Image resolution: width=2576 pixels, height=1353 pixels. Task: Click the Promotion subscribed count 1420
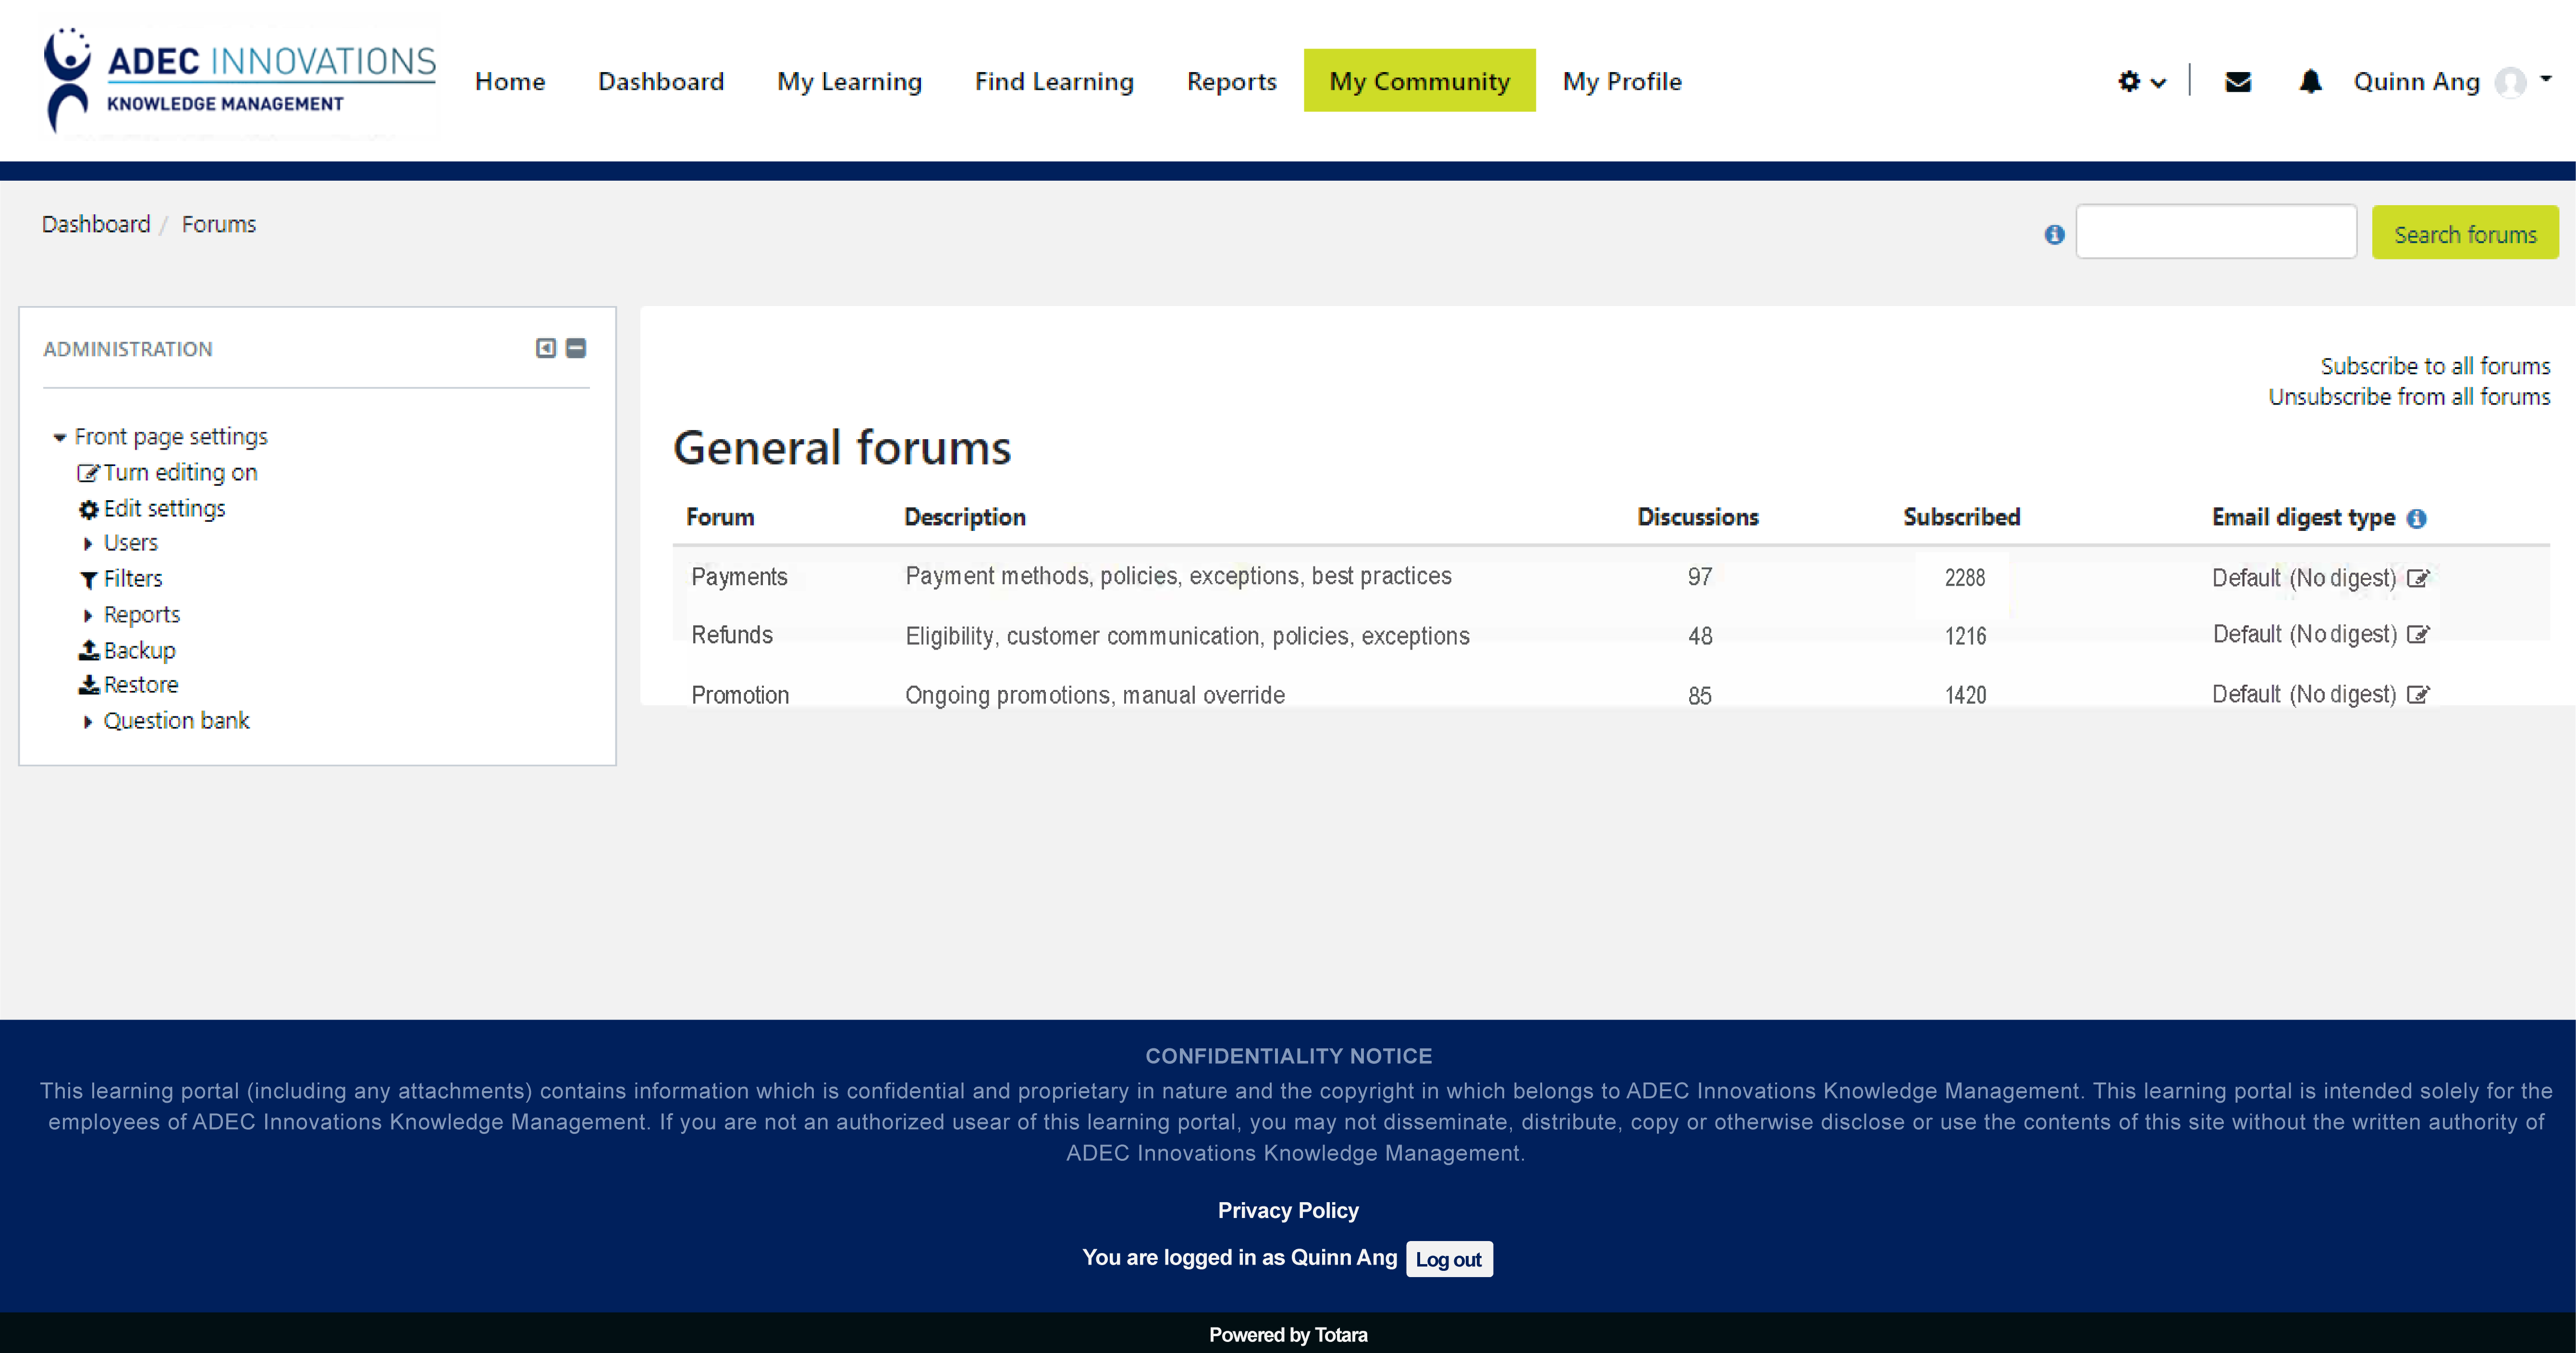[1965, 695]
